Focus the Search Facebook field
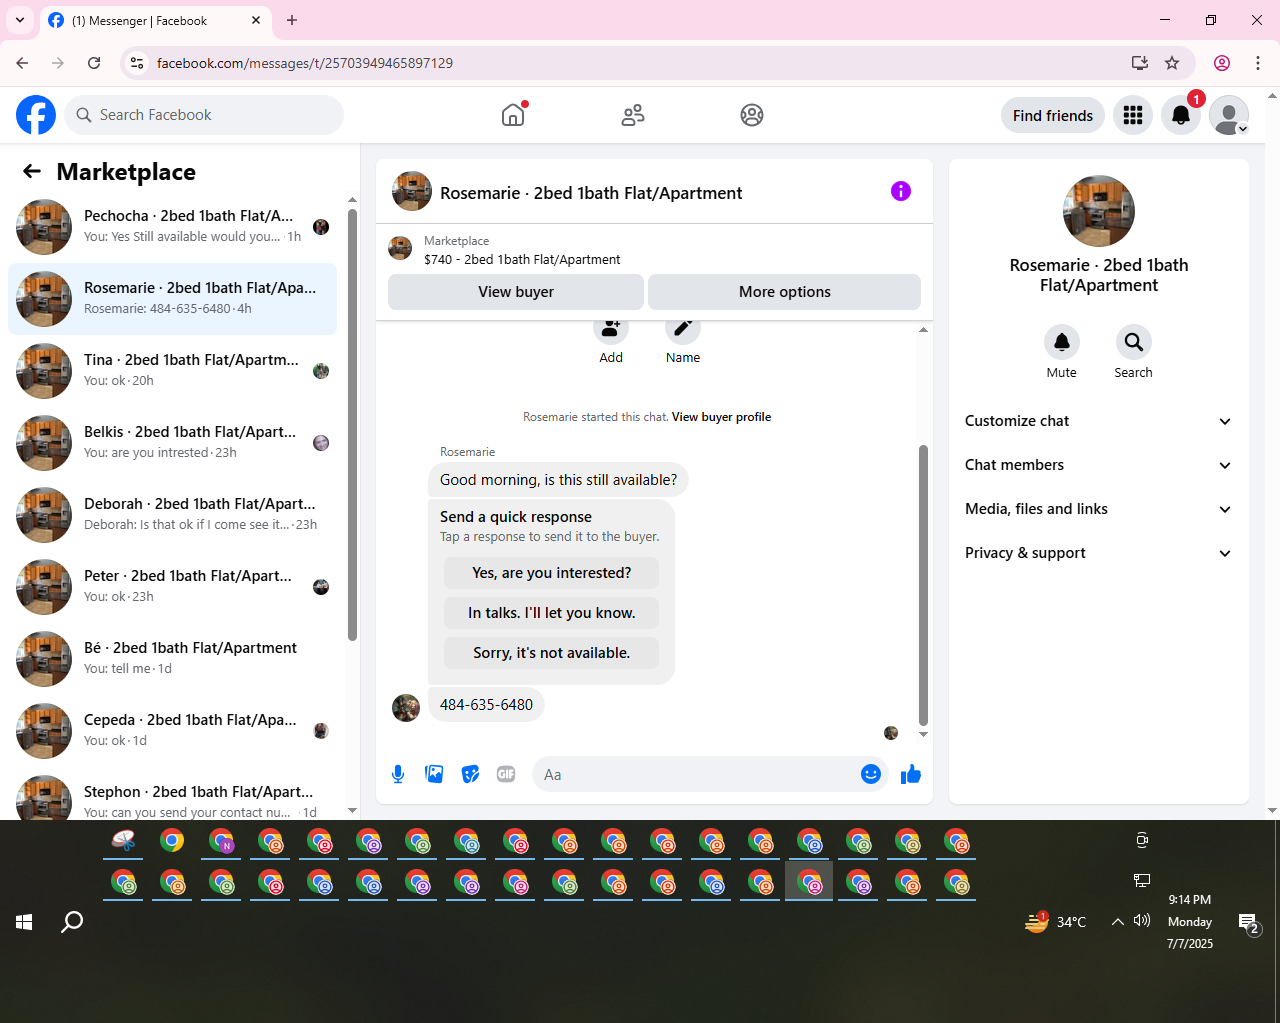Screen dimensions: 1280x1023 pos(204,115)
